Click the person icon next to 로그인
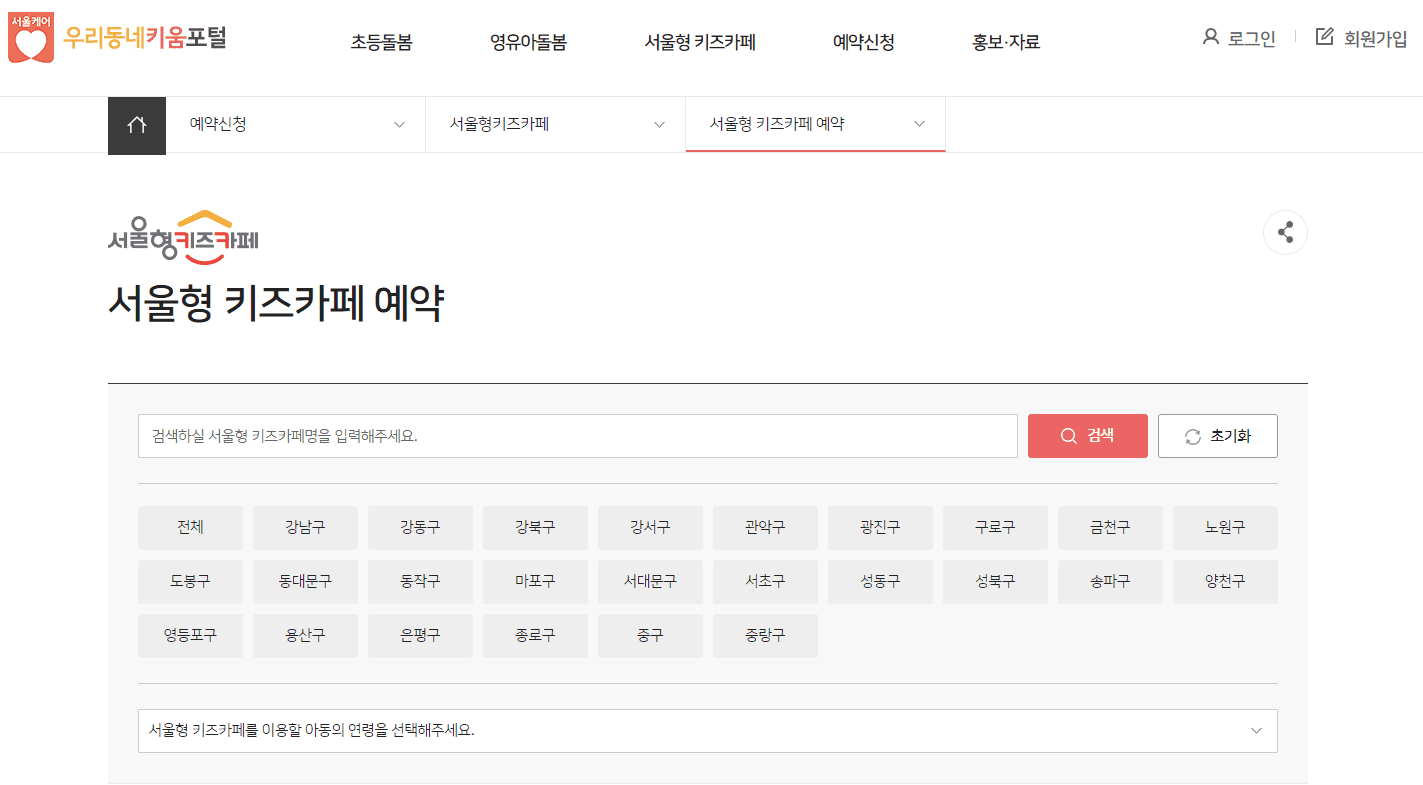Image resolution: width=1423 pixels, height=785 pixels. point(1209,37)
